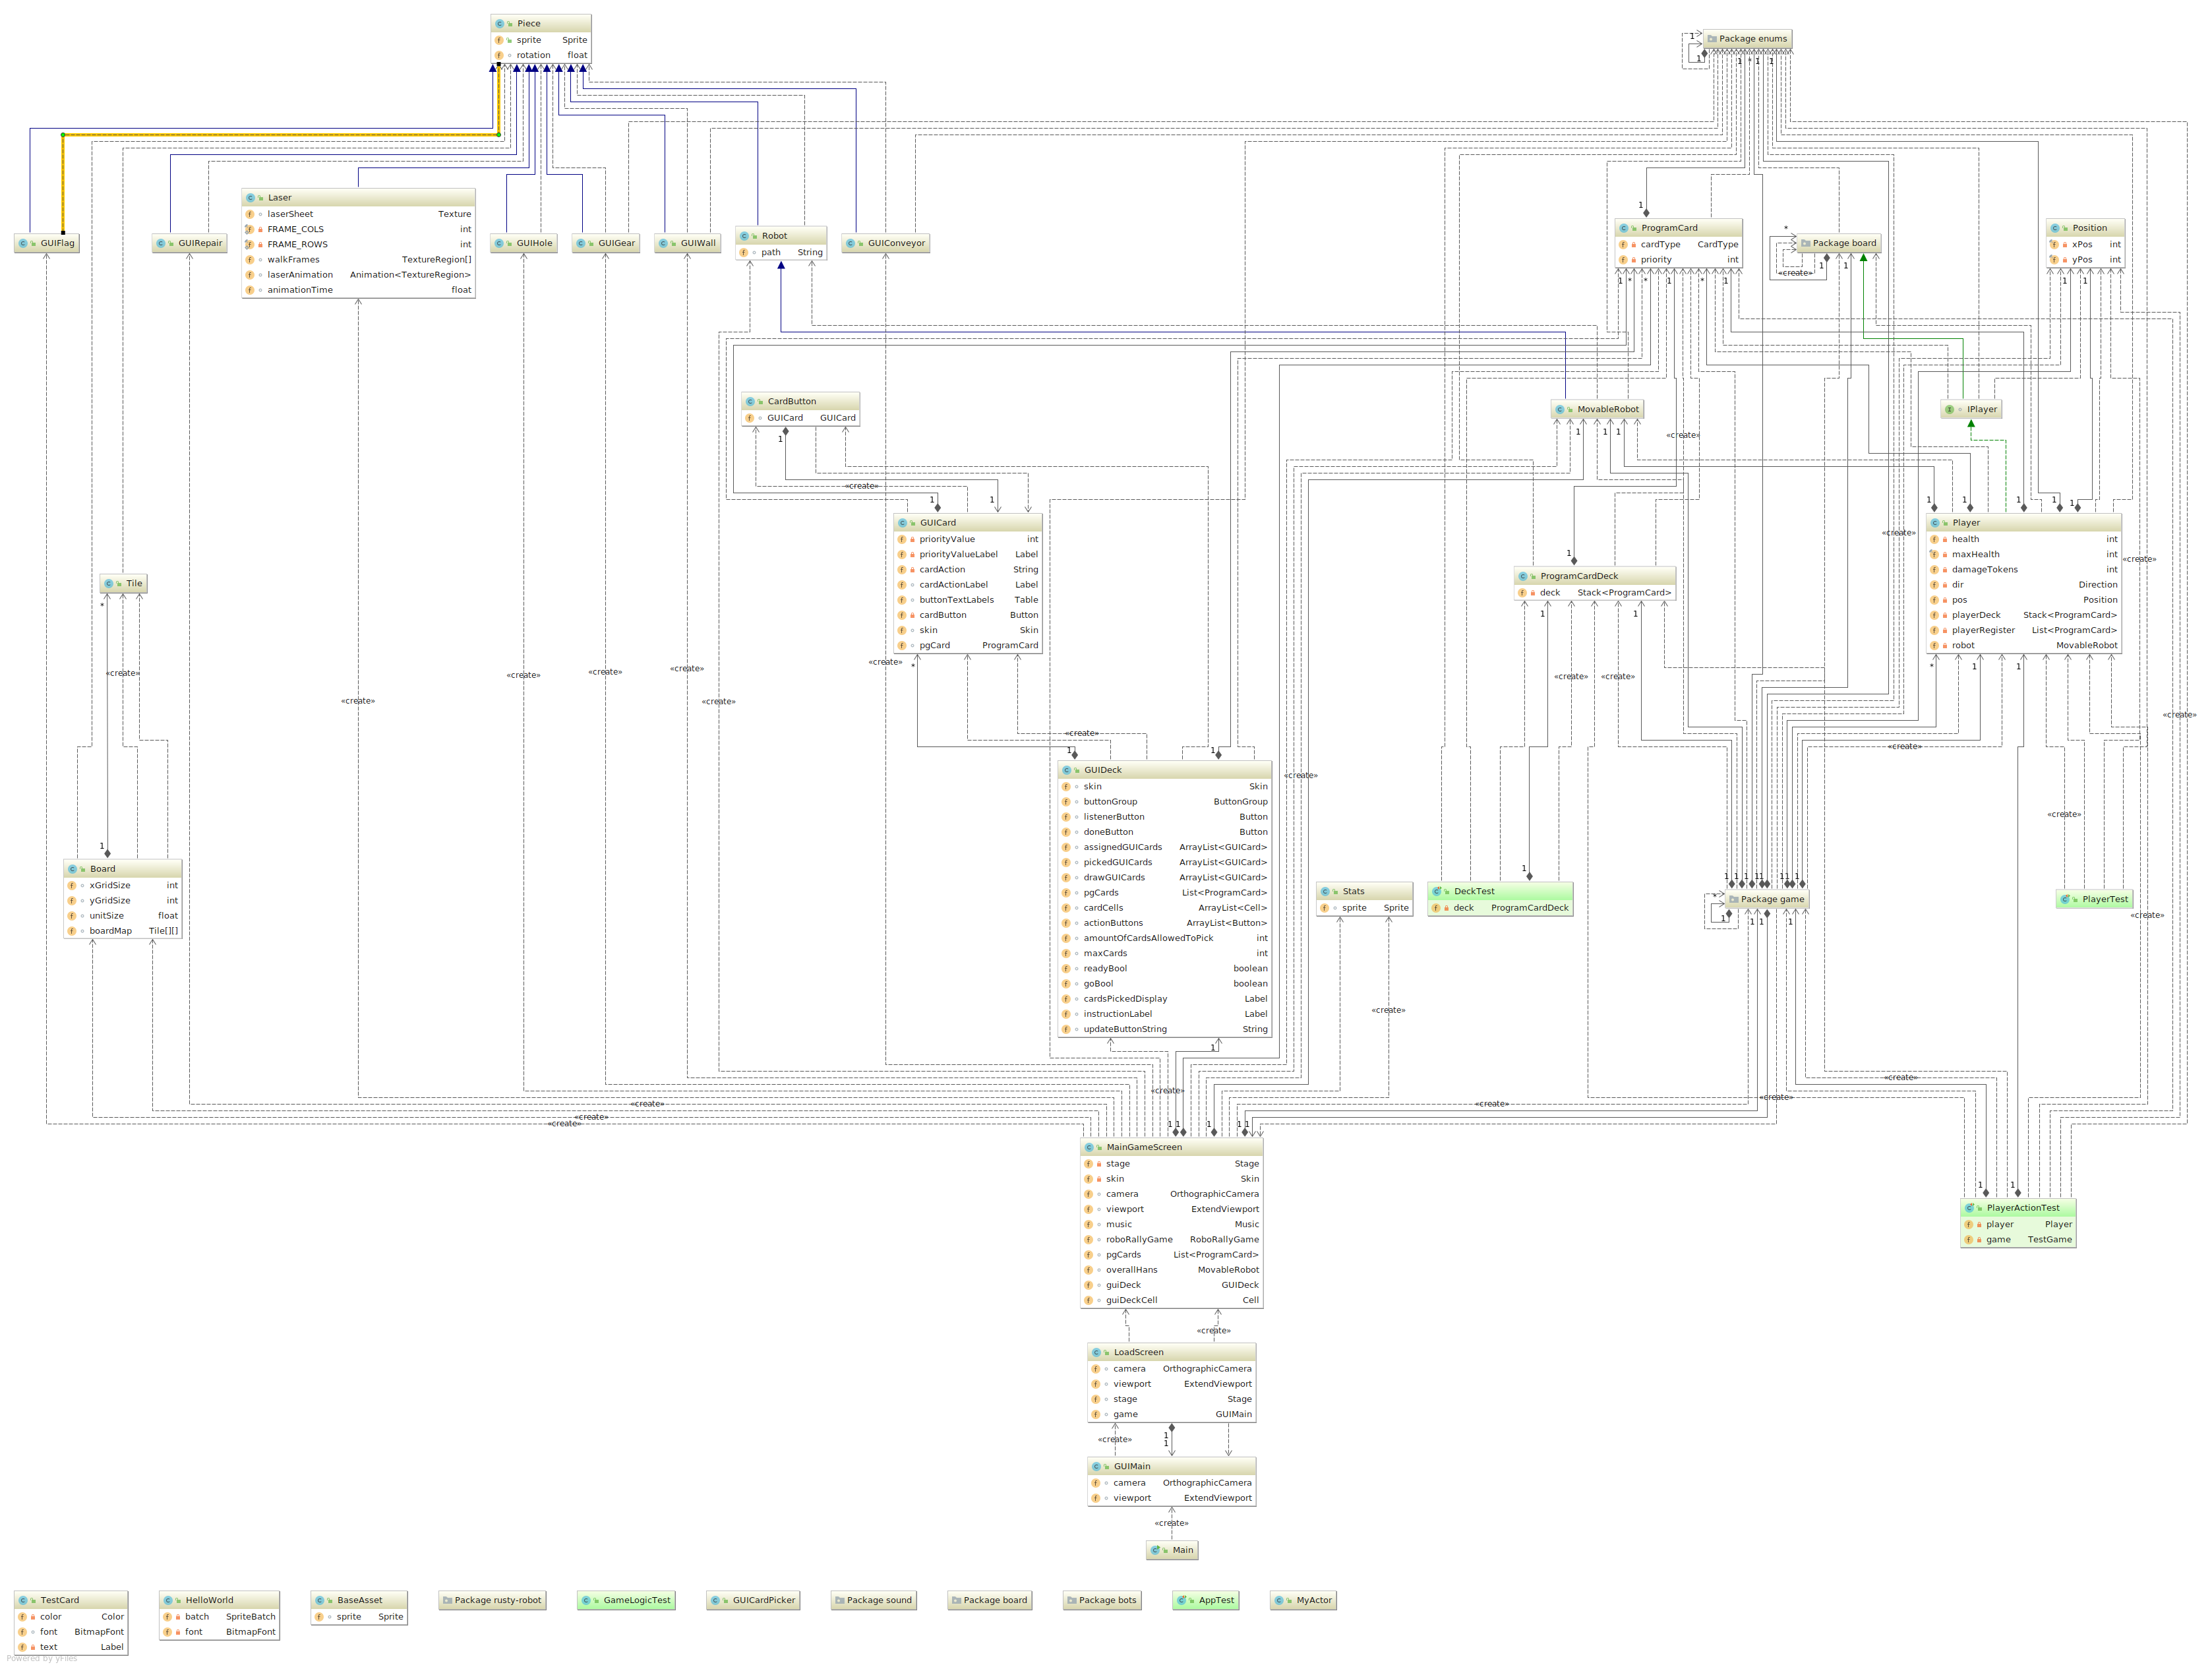Click the field icon beside boardMap
The height and width of the screenshot is (1669, 2212).
point(72,931)
